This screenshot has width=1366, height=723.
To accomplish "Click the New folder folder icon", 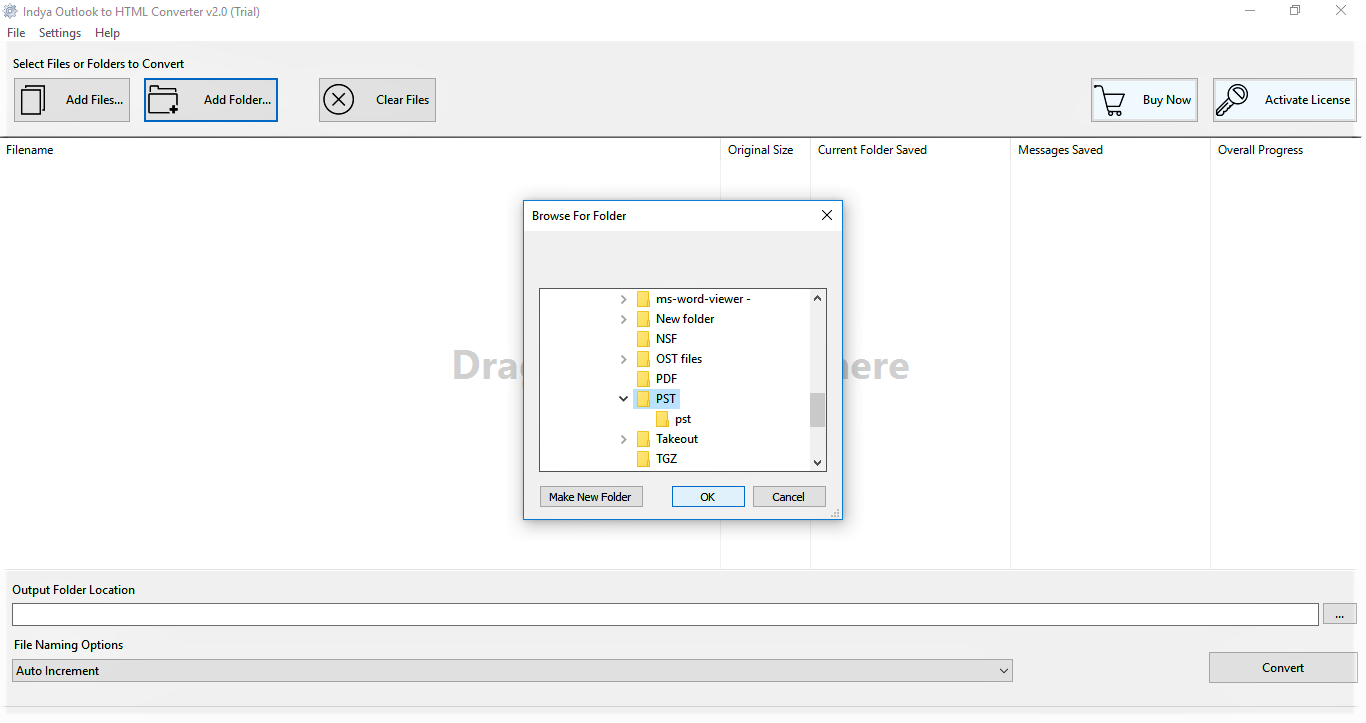I will 643,319.
